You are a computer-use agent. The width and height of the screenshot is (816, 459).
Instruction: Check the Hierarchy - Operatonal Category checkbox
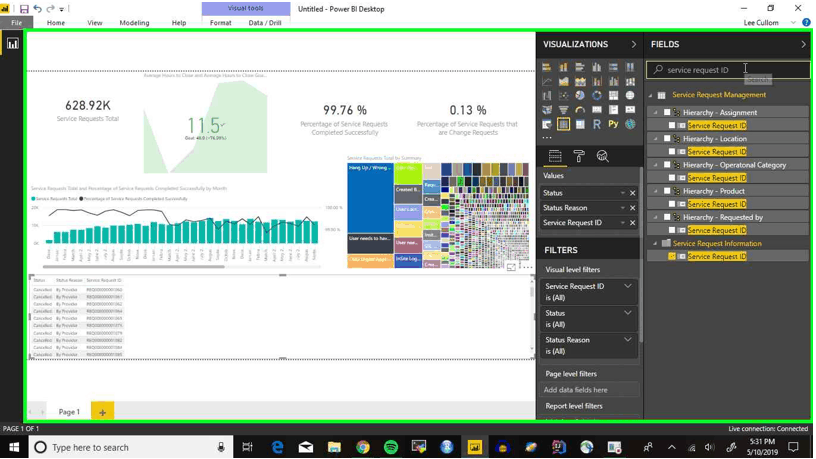(667, 165)
